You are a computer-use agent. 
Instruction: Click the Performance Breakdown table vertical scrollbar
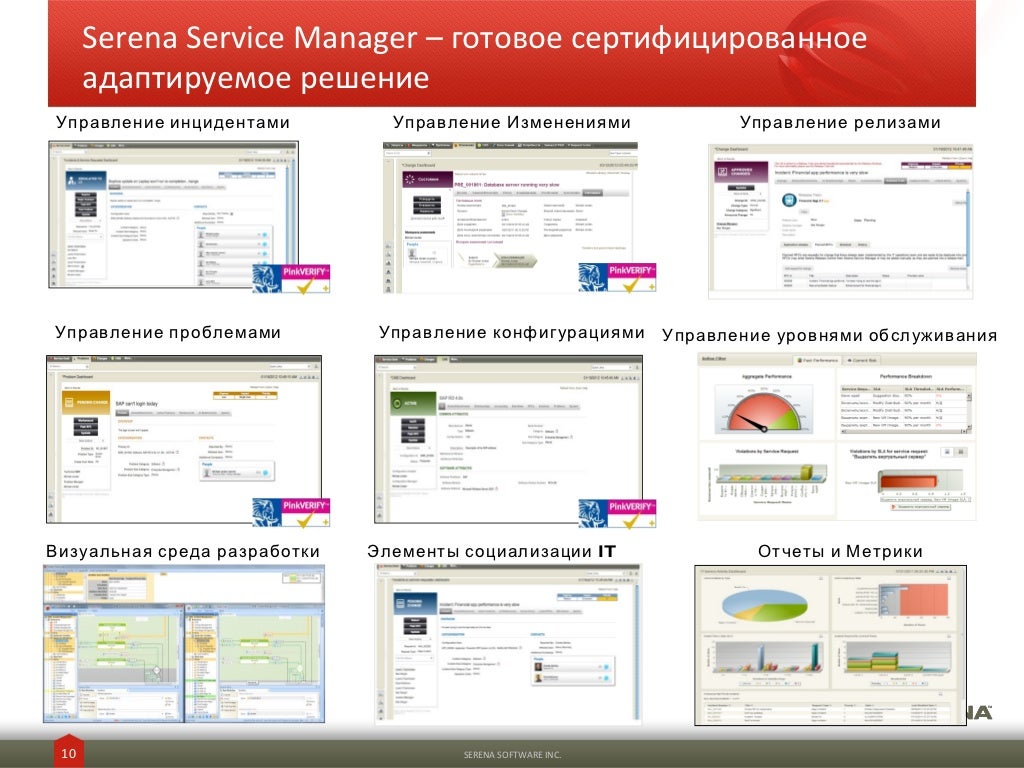pos(968,410)
